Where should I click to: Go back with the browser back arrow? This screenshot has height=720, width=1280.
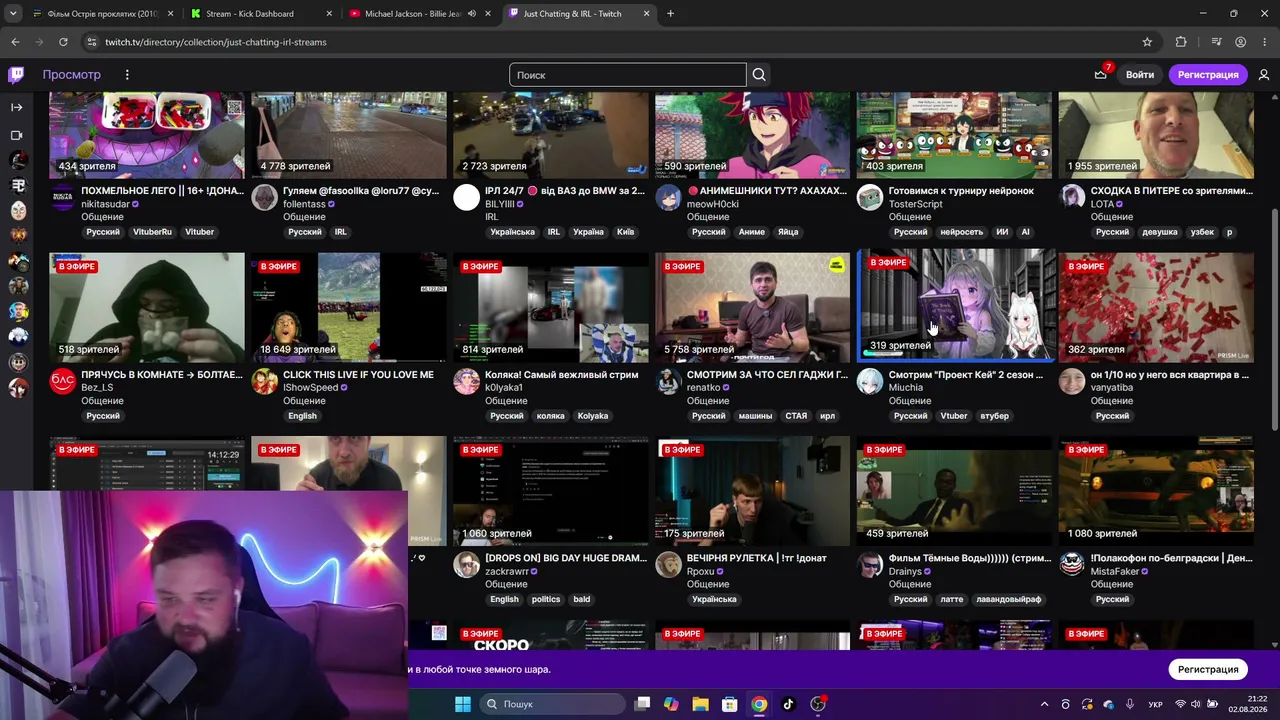[x=15, y=42]
